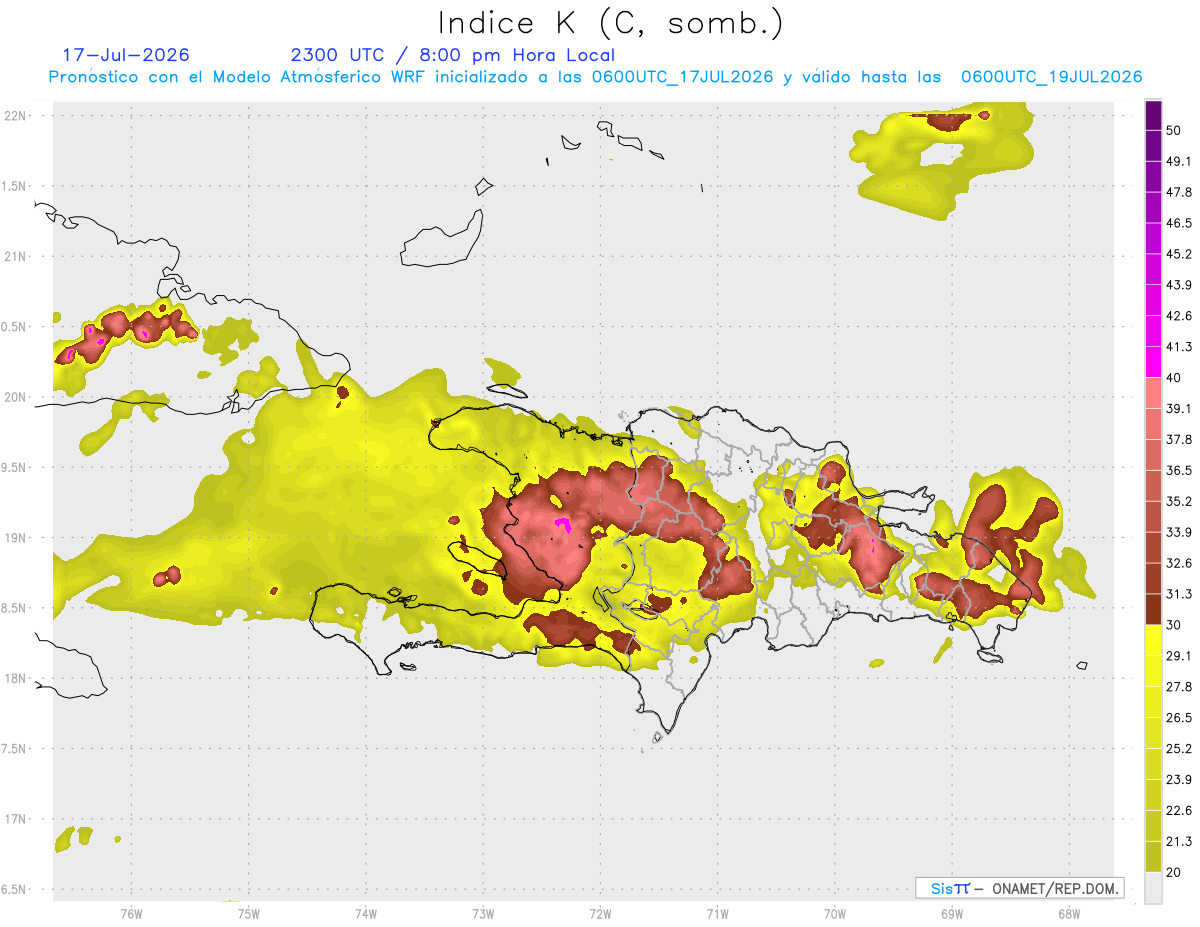Click legend value '26.5'
The image size is (1200, 927).
[1179, 717]
